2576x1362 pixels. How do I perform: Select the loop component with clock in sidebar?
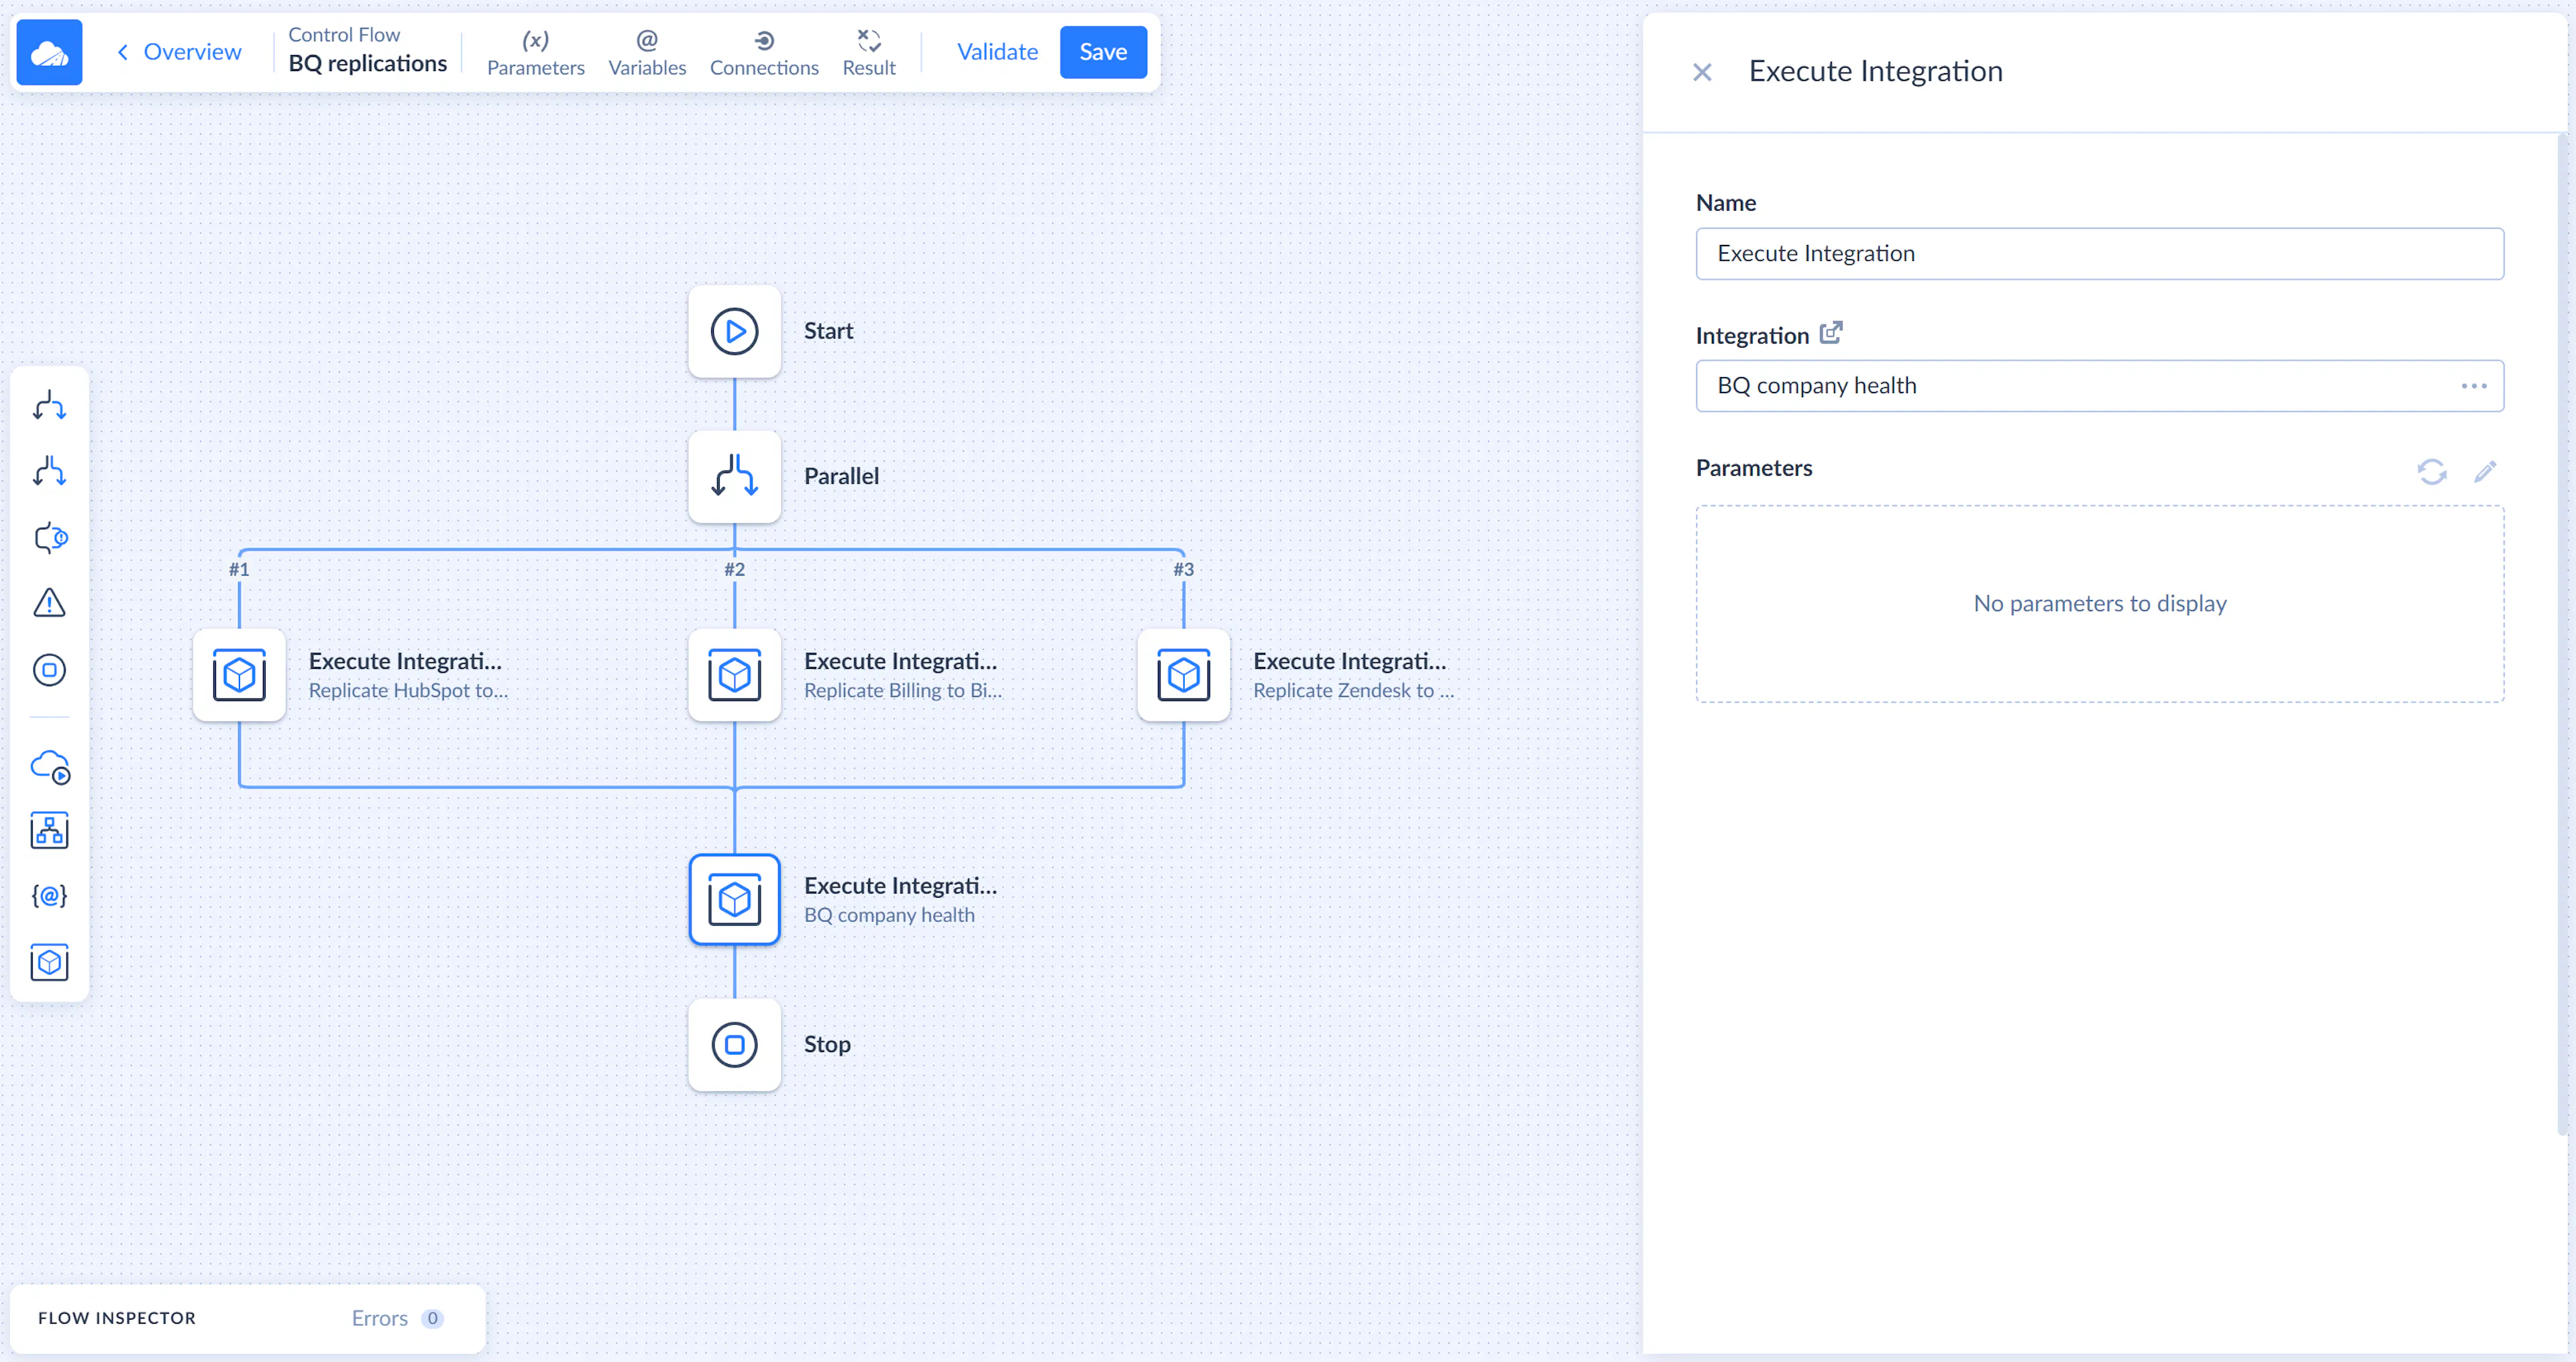(x=49, y=537)
